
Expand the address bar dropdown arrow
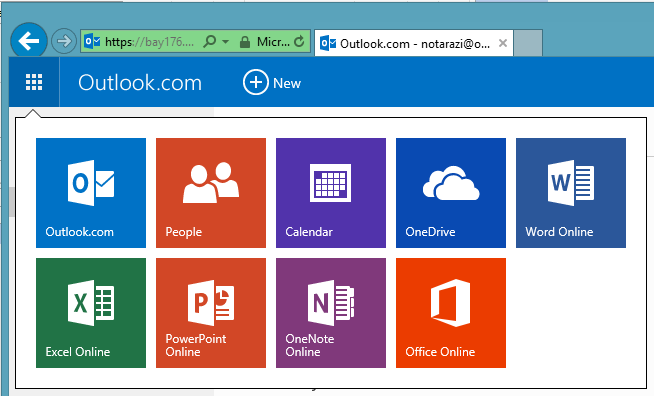pyautogui.click(x=226, y=41)
